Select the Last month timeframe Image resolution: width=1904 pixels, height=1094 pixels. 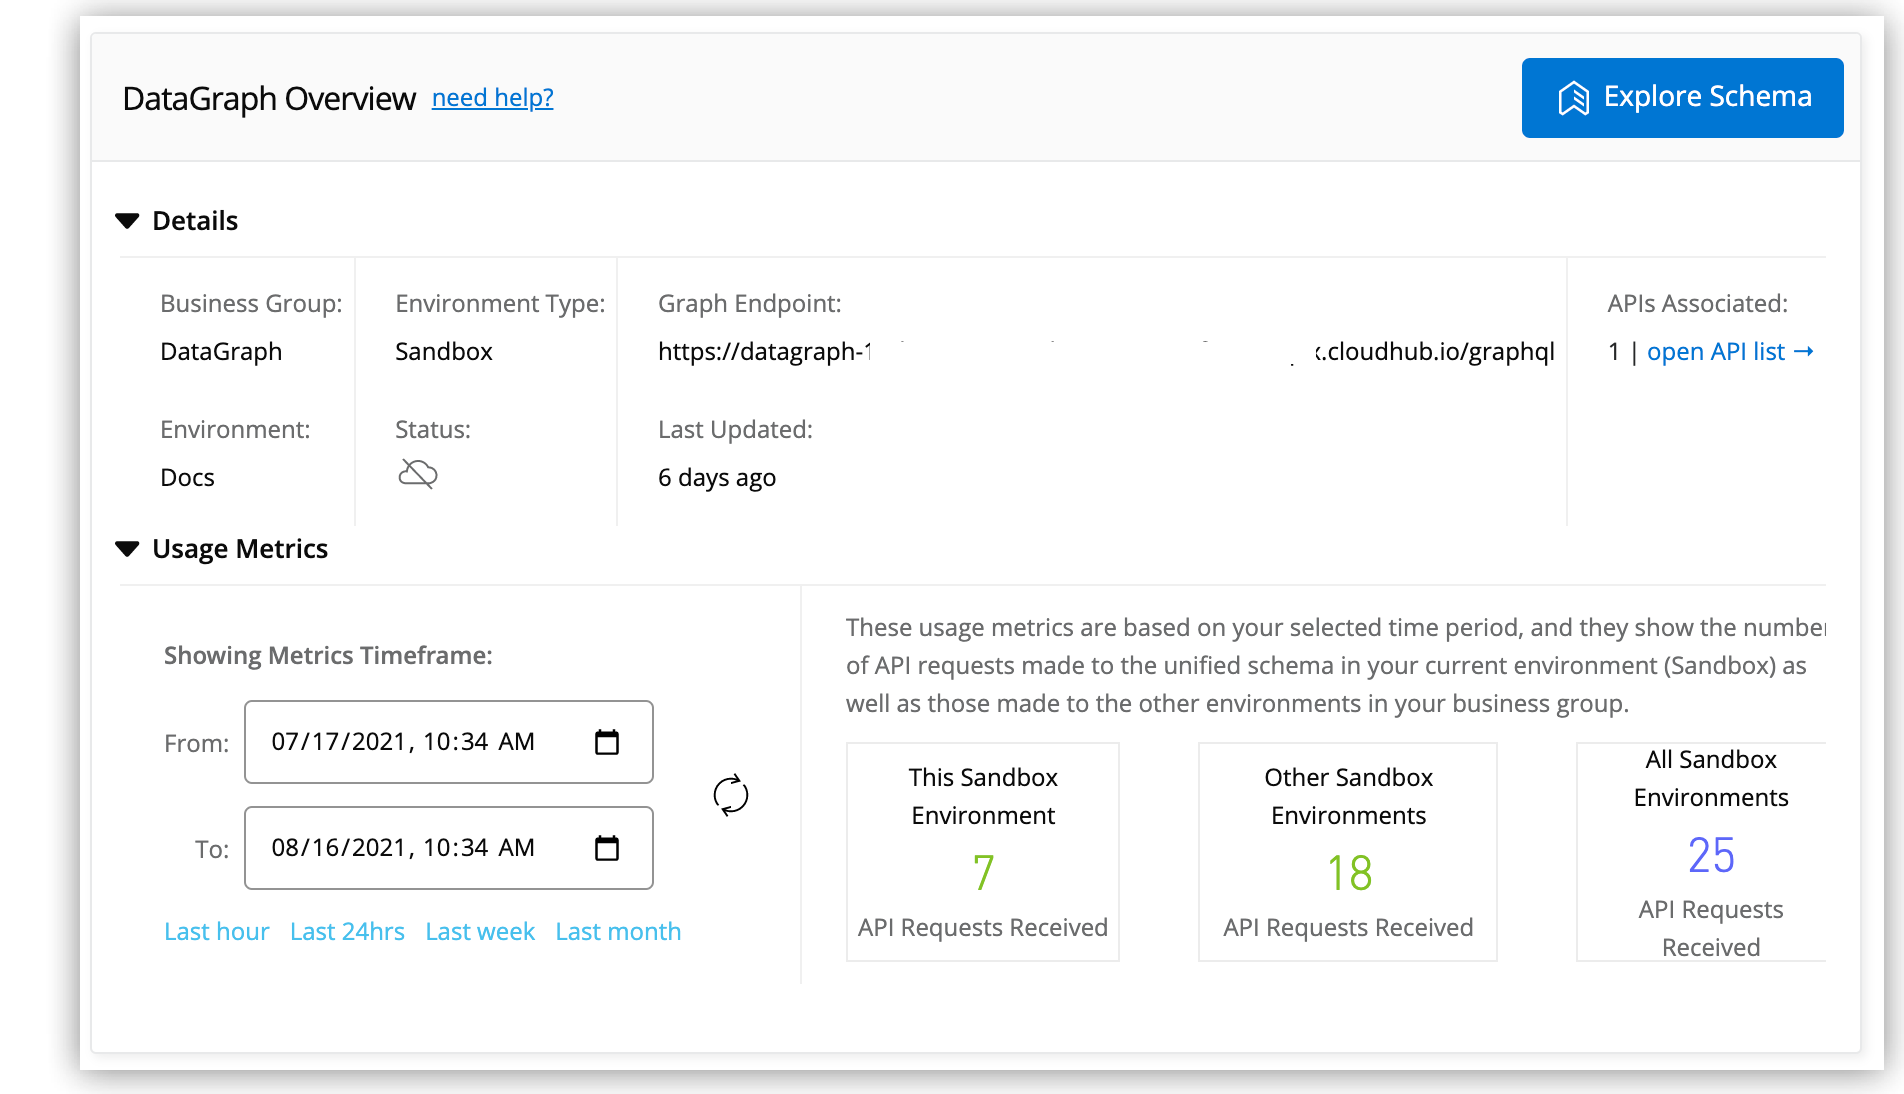(617, 931)
